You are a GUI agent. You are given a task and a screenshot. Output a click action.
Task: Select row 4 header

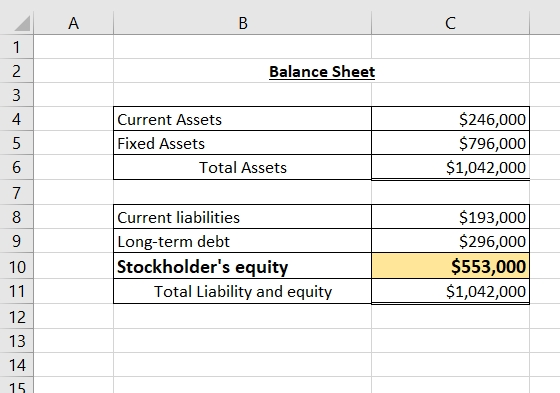[x=16, y=119]
